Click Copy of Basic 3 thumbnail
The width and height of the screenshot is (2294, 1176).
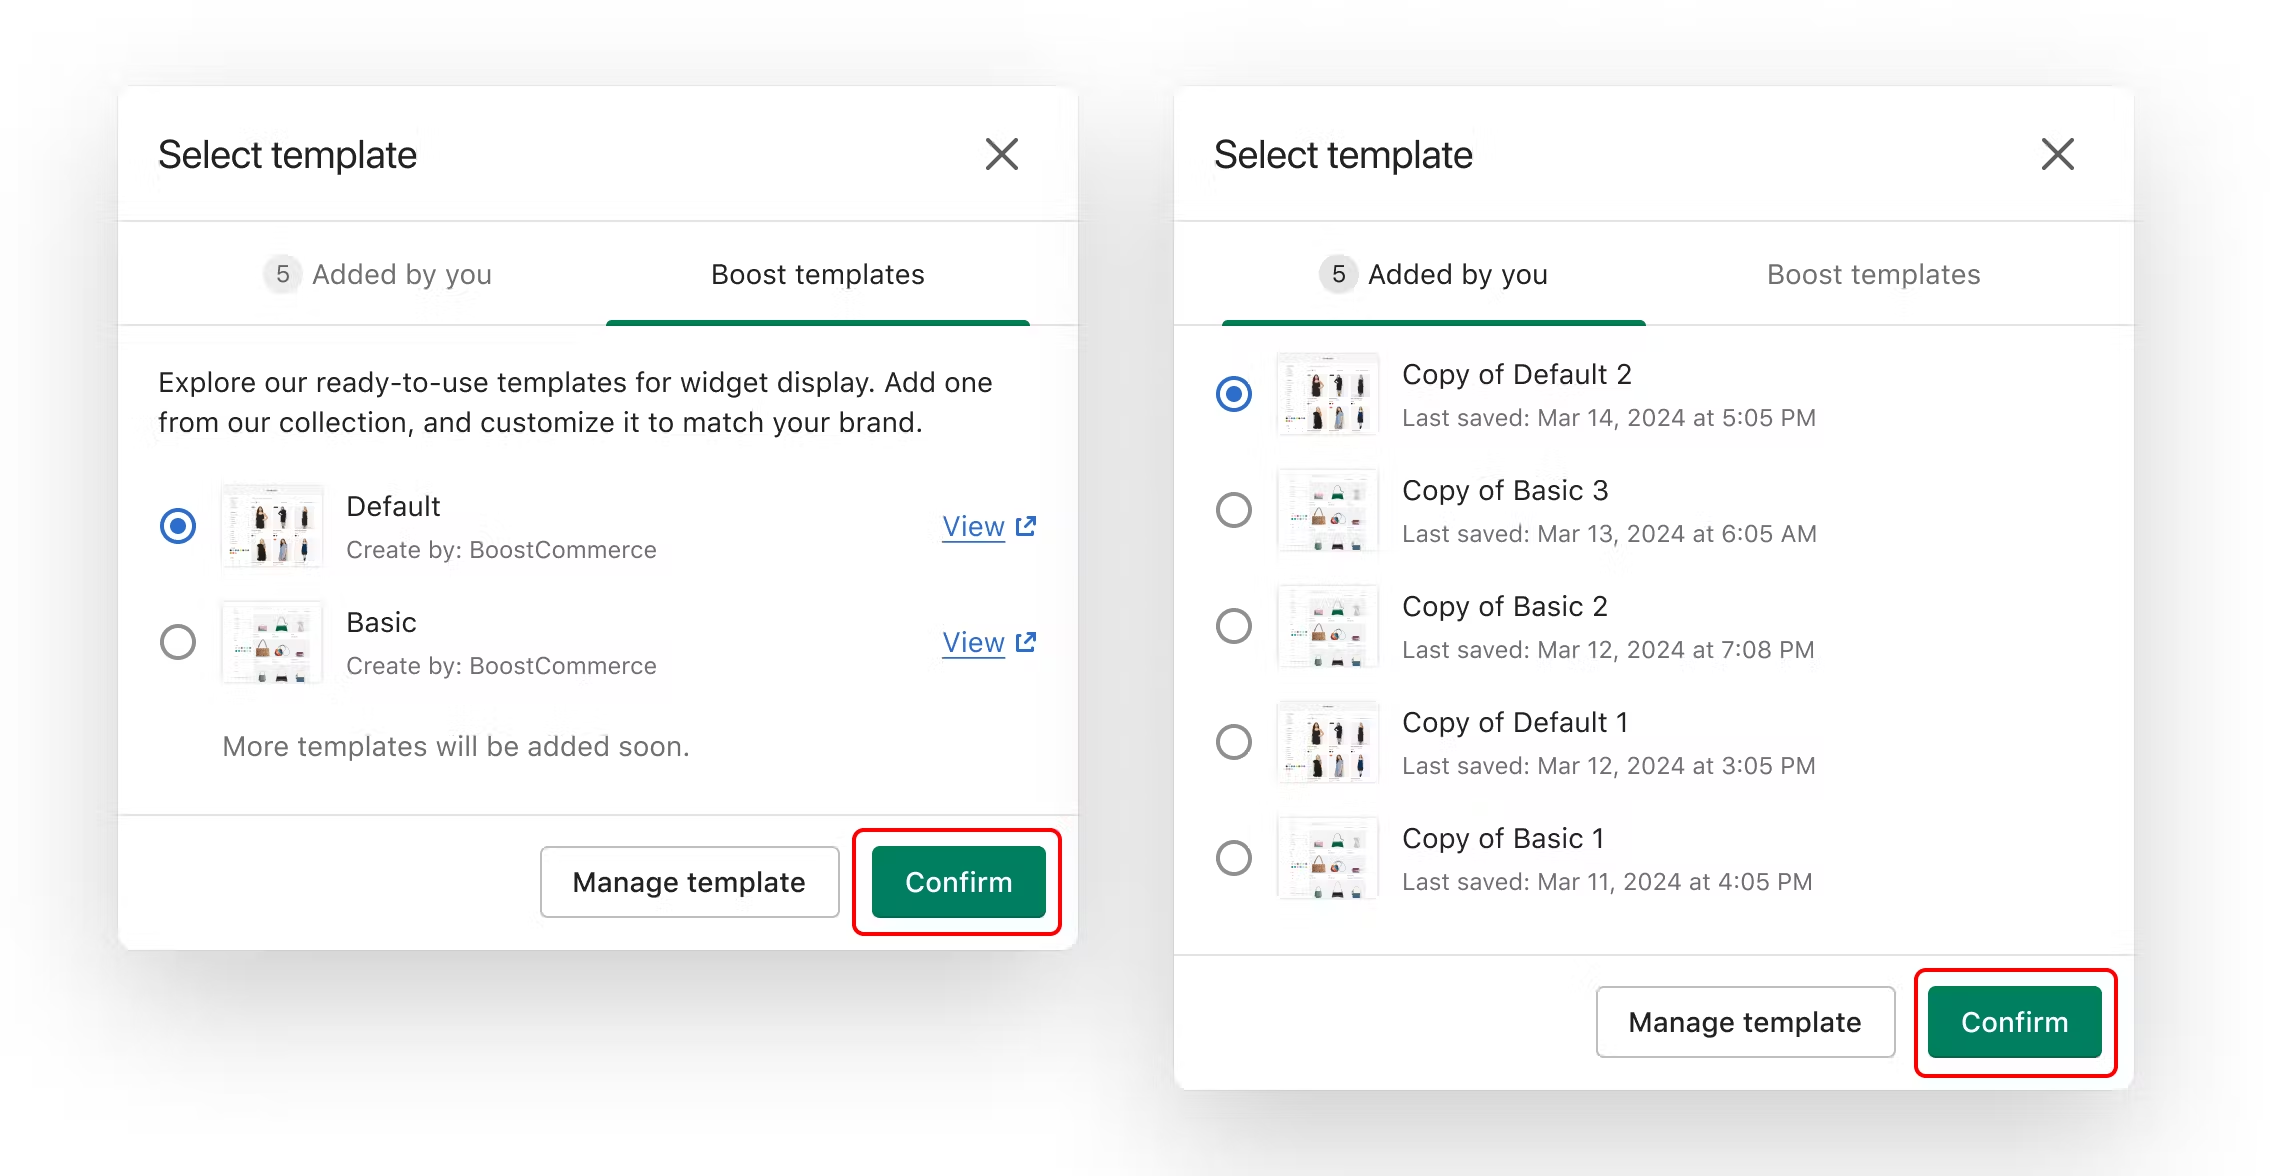click(1328, 510)
